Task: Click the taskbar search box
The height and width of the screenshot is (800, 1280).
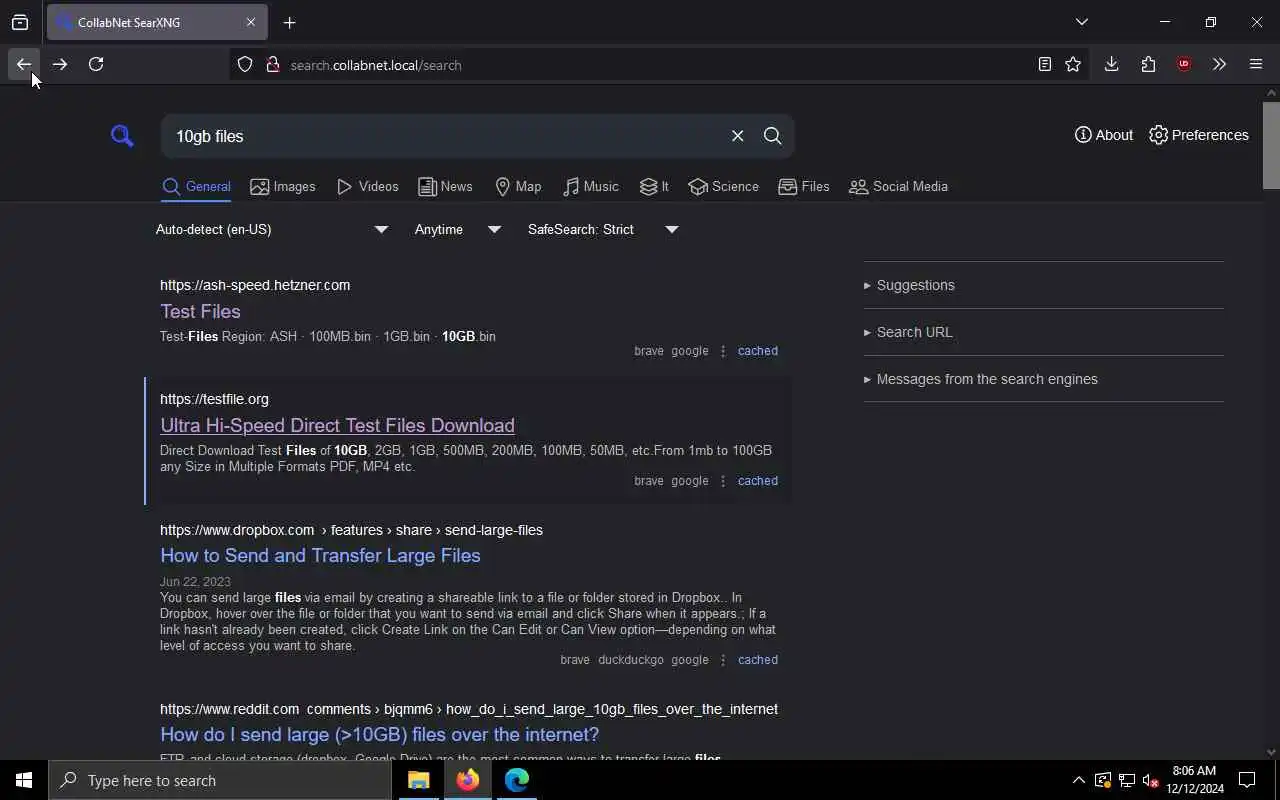Action: tap(220, 780)
